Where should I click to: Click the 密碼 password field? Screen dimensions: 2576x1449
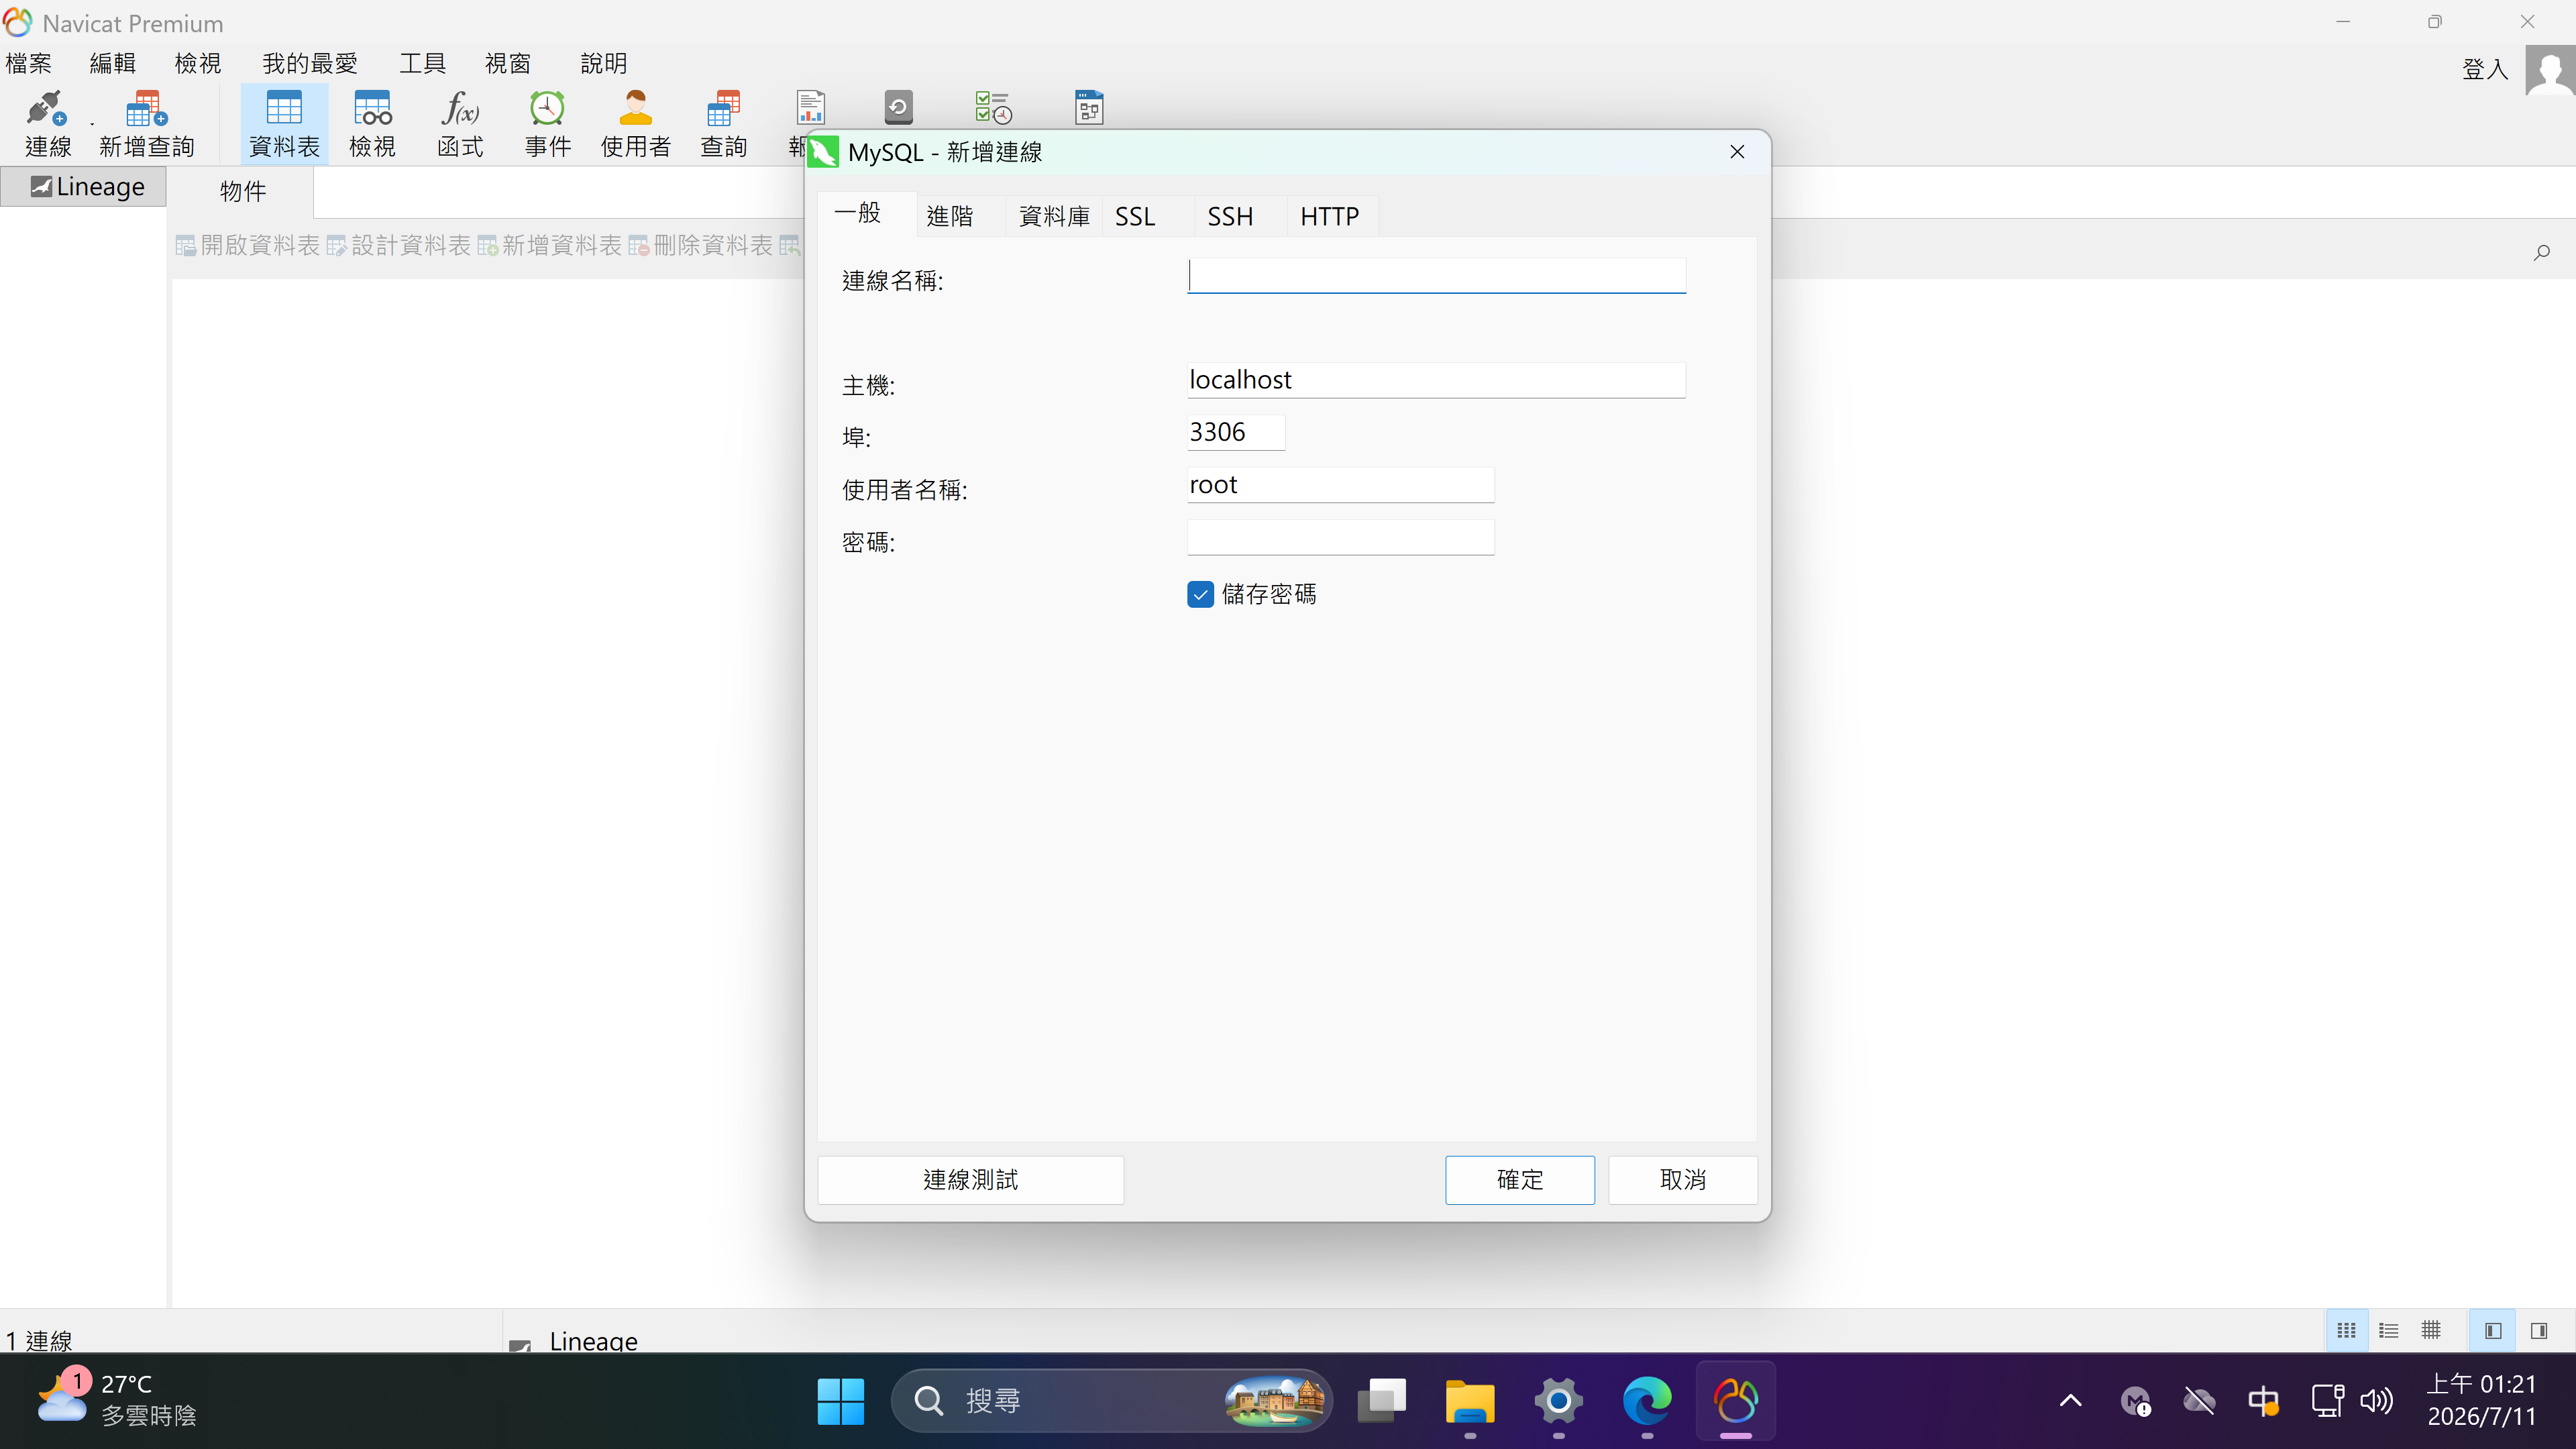1340,537
